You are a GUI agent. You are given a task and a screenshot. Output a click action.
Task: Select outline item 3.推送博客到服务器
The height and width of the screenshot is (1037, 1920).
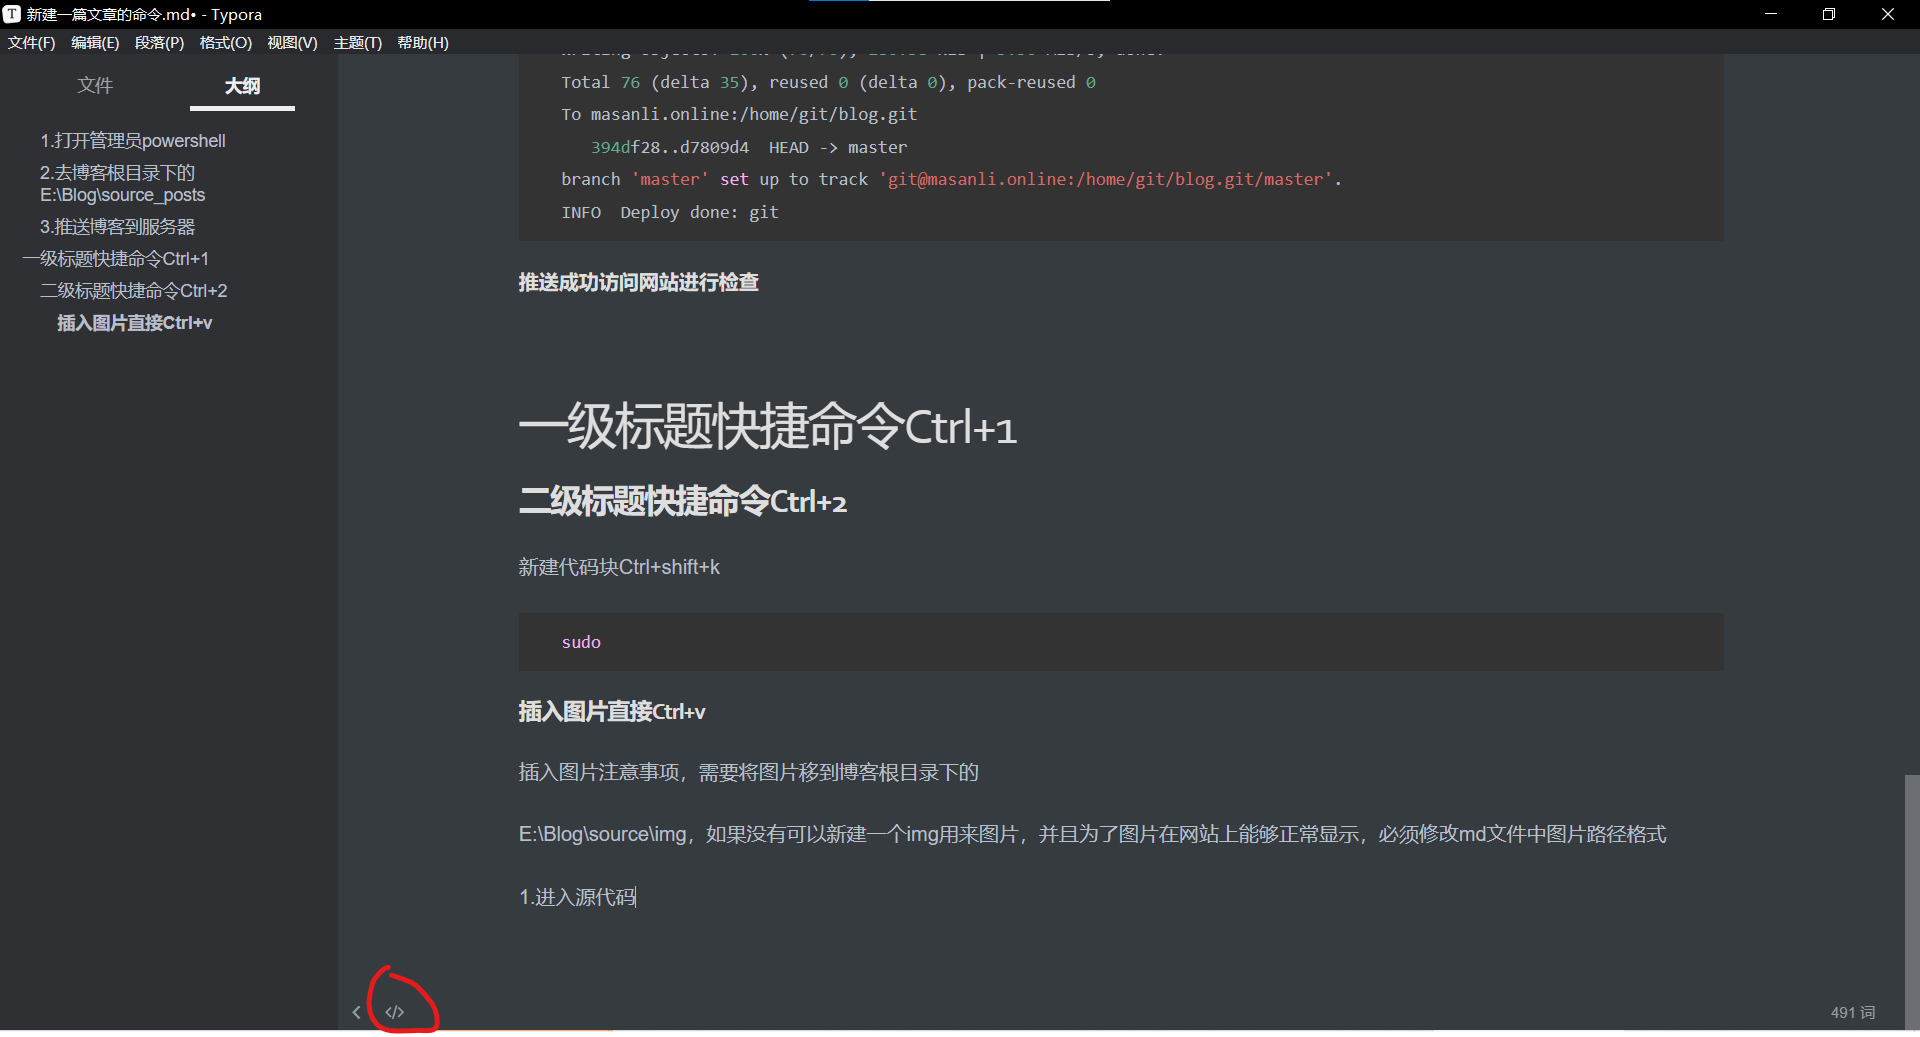pos(116,226)
